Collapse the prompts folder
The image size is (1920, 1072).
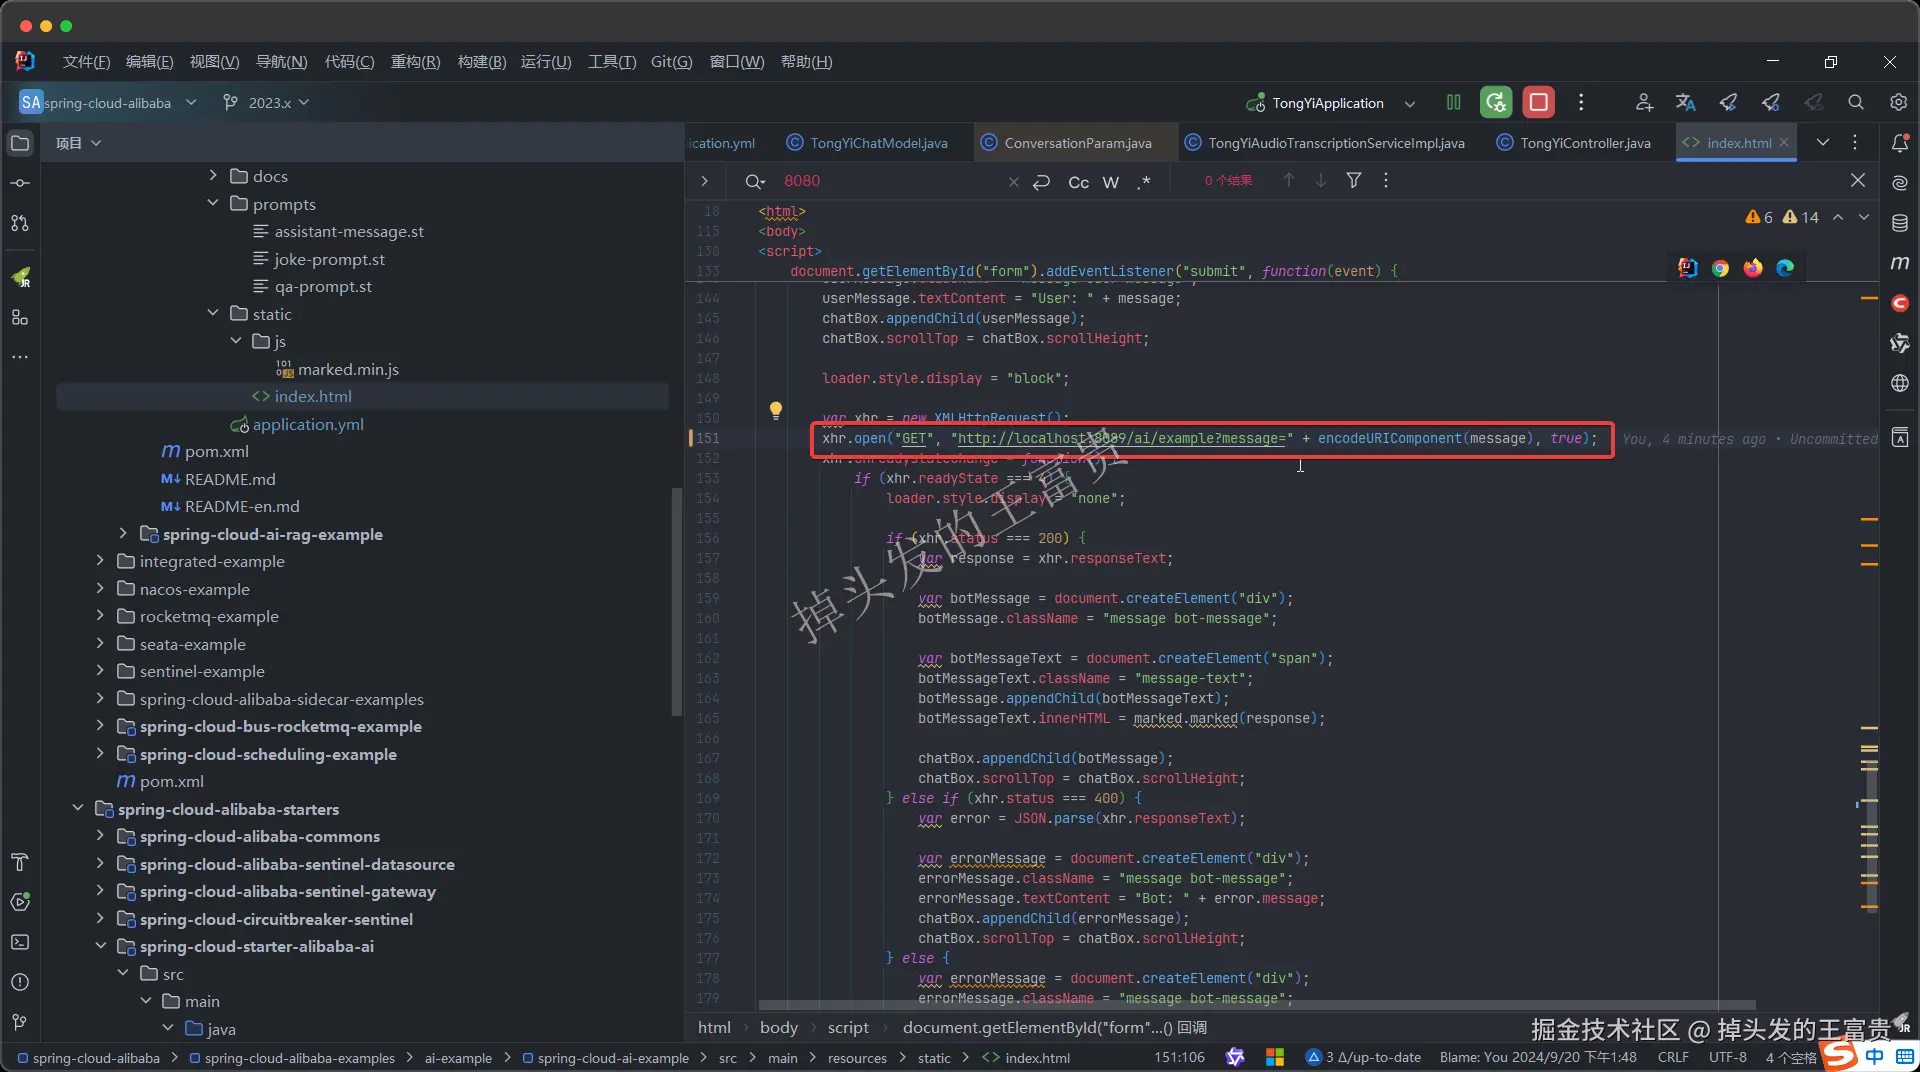(x=212, y=203)
